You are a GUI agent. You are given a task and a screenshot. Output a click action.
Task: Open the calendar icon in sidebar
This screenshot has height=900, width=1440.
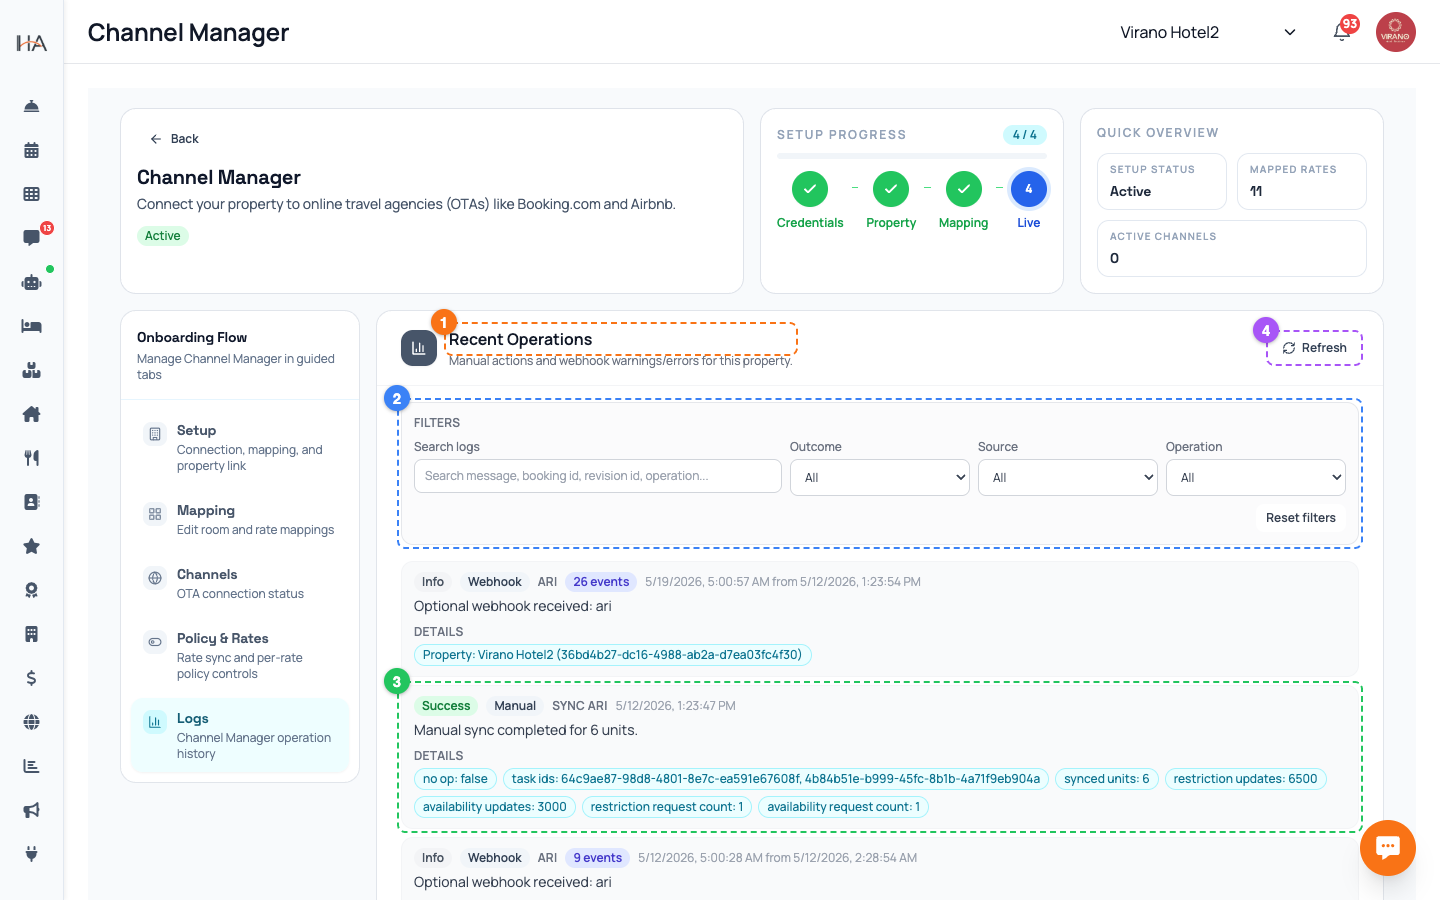click(31, 150)
